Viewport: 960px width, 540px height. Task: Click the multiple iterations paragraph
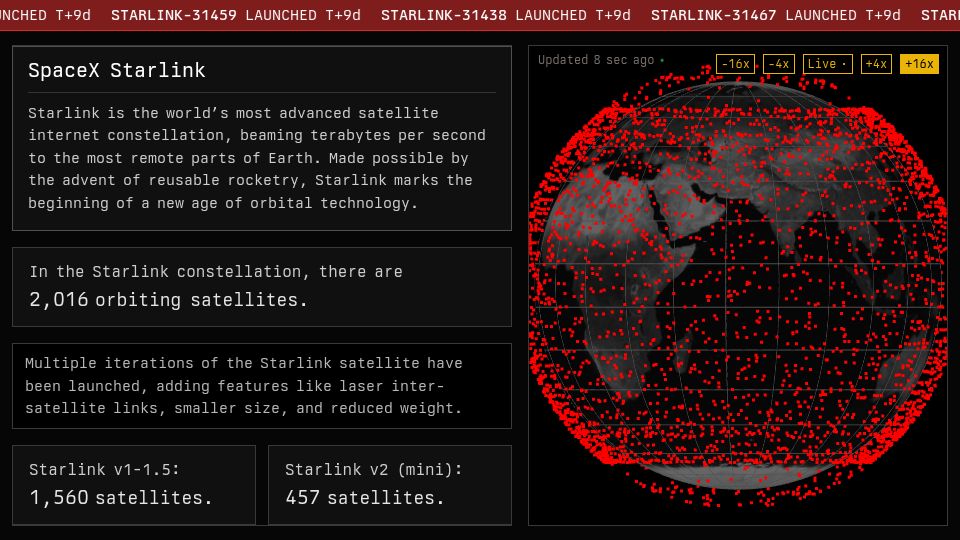[244, 386]
